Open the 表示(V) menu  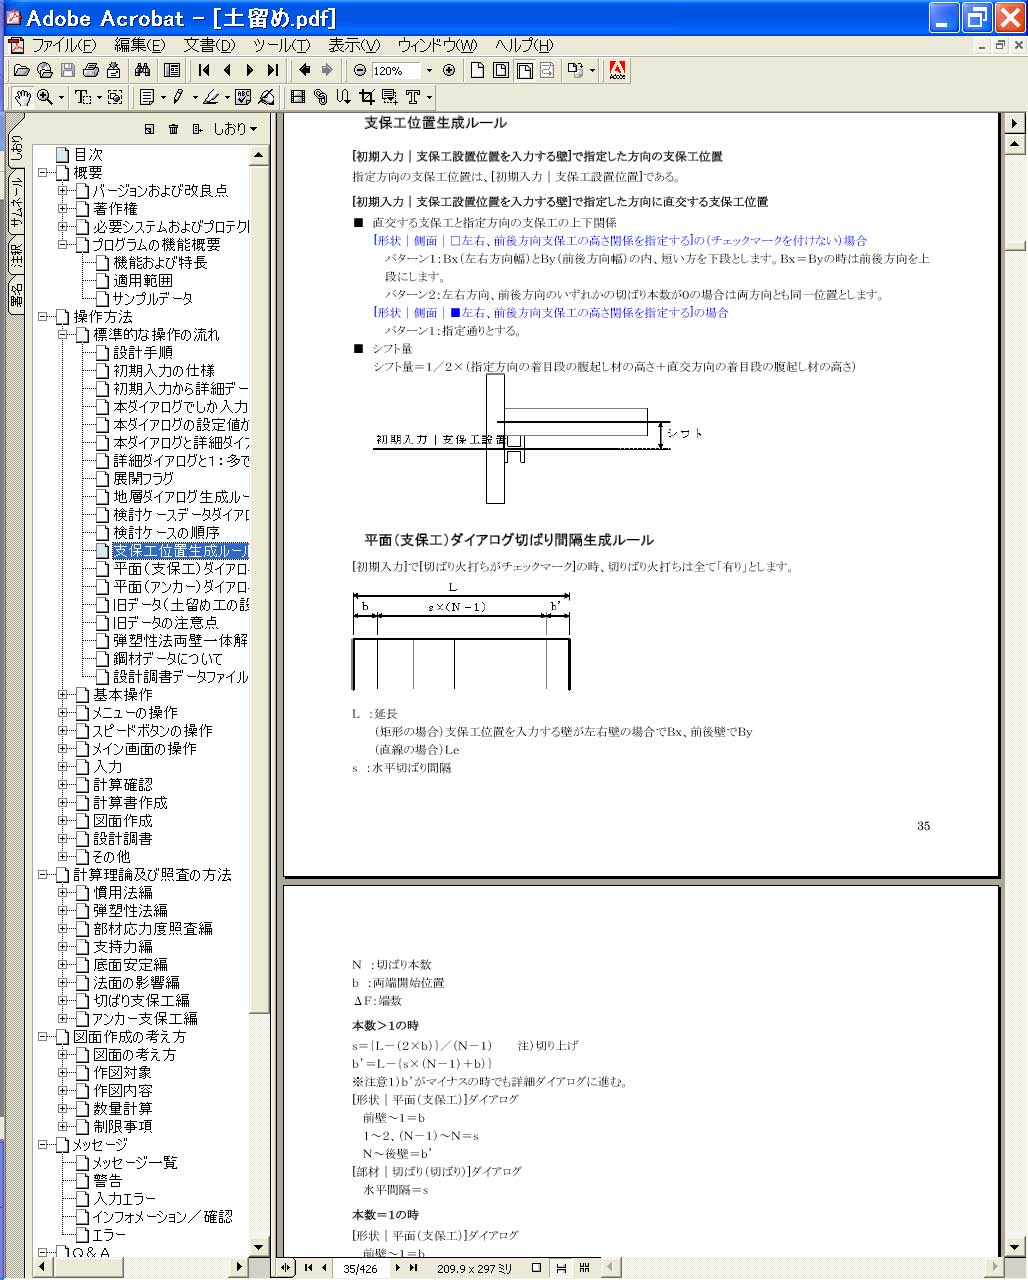354,46
